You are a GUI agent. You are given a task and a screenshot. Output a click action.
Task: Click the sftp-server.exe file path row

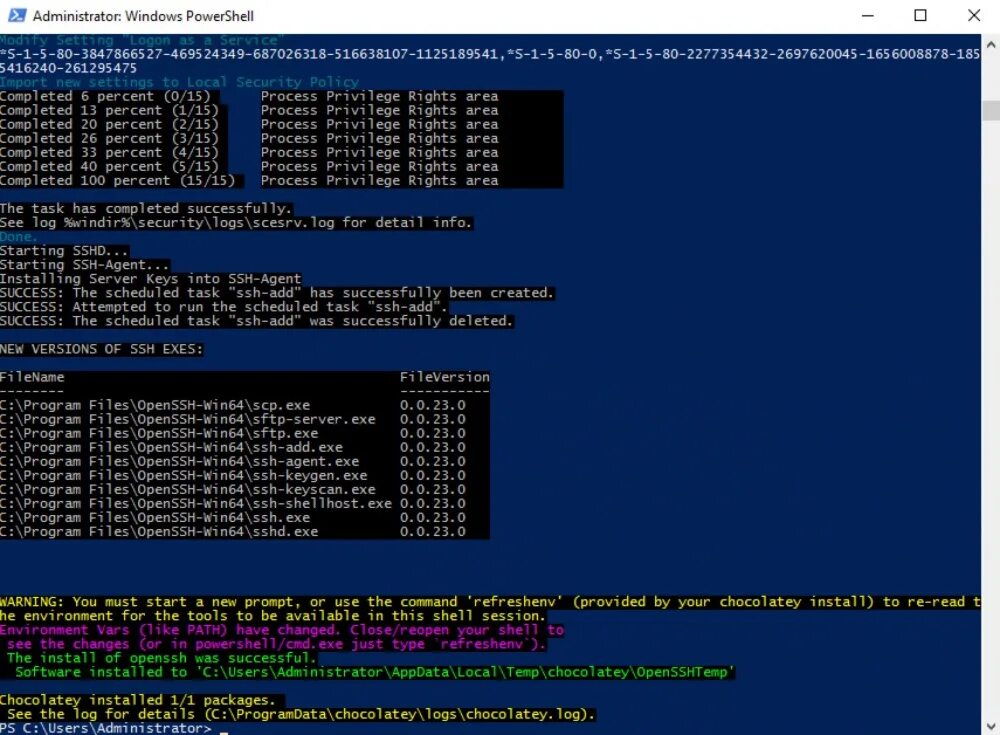point(188,419)
